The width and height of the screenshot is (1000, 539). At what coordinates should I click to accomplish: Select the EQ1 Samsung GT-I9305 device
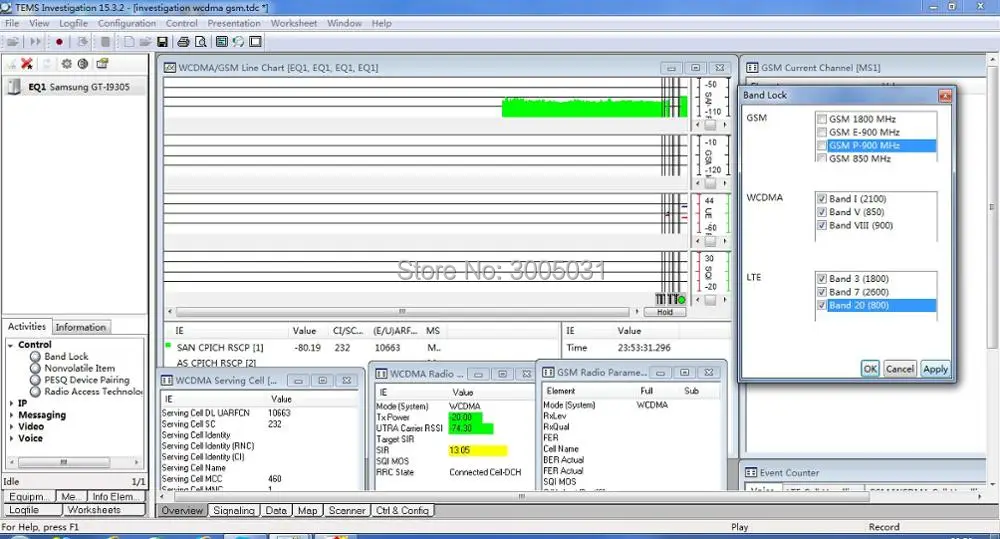(75, 87)
